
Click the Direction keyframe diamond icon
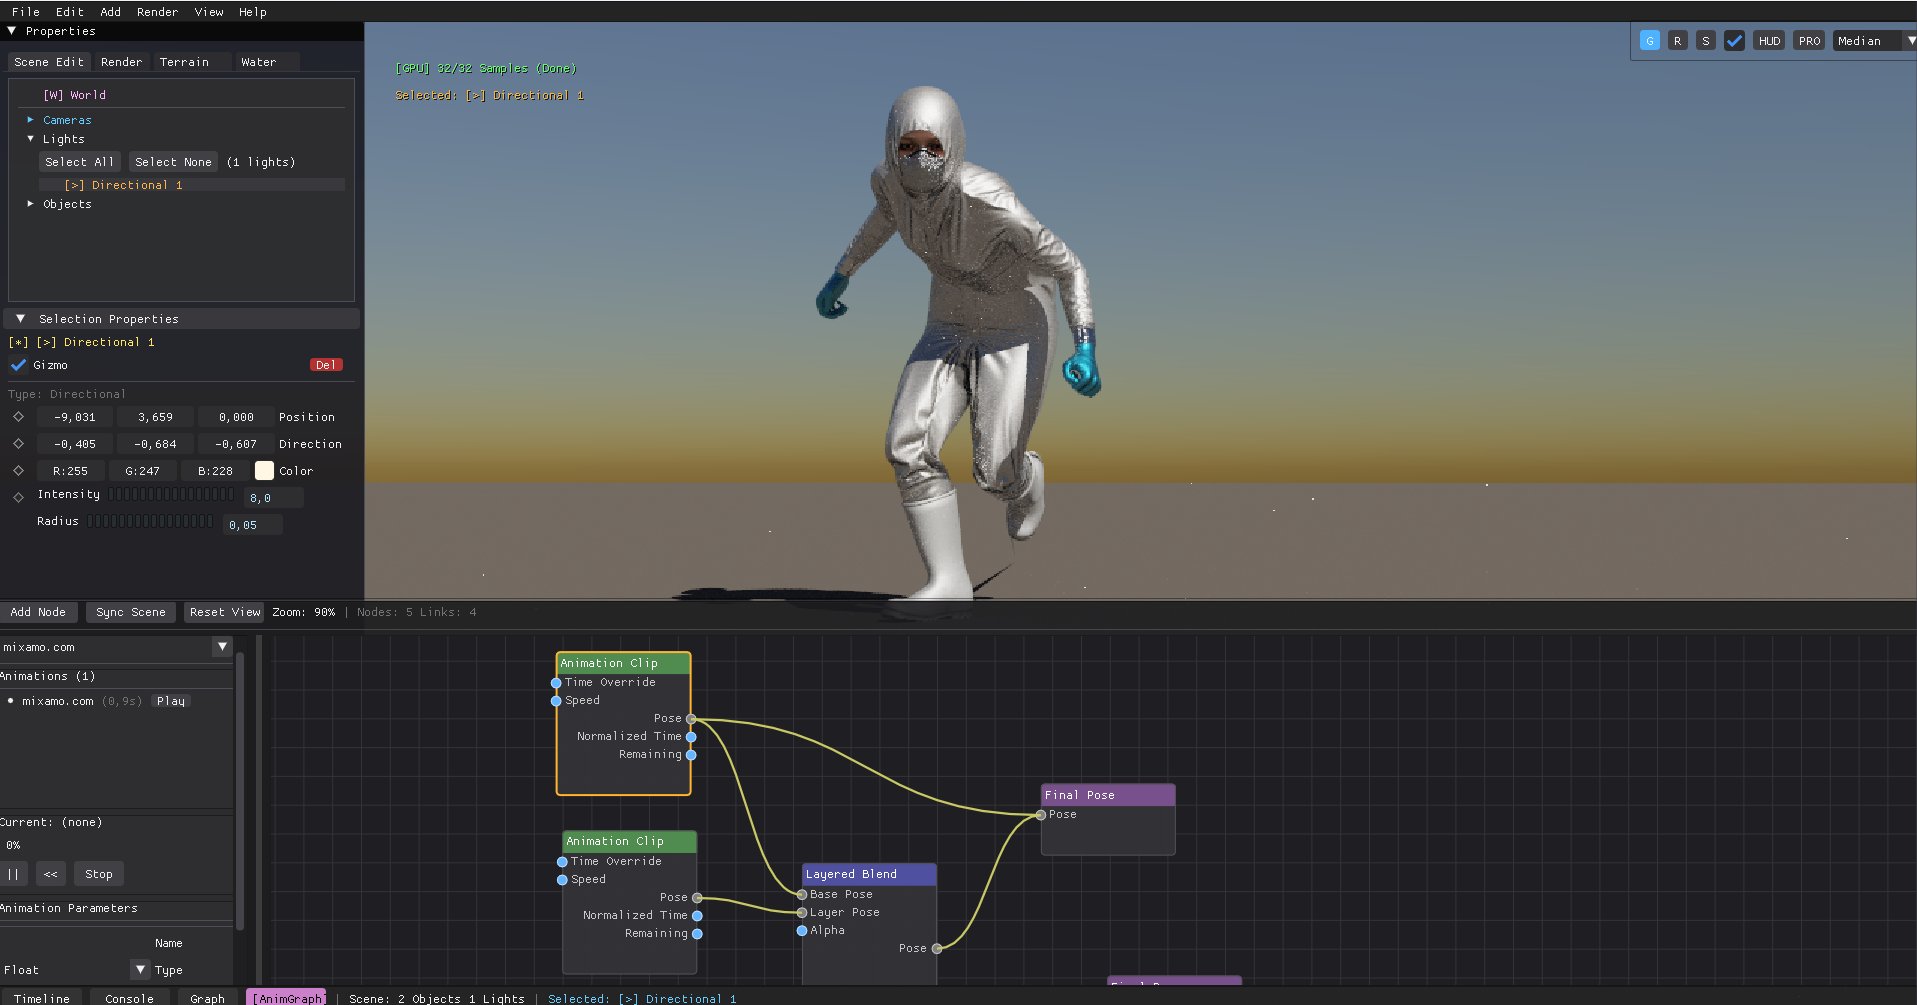[x=18, y=444]
